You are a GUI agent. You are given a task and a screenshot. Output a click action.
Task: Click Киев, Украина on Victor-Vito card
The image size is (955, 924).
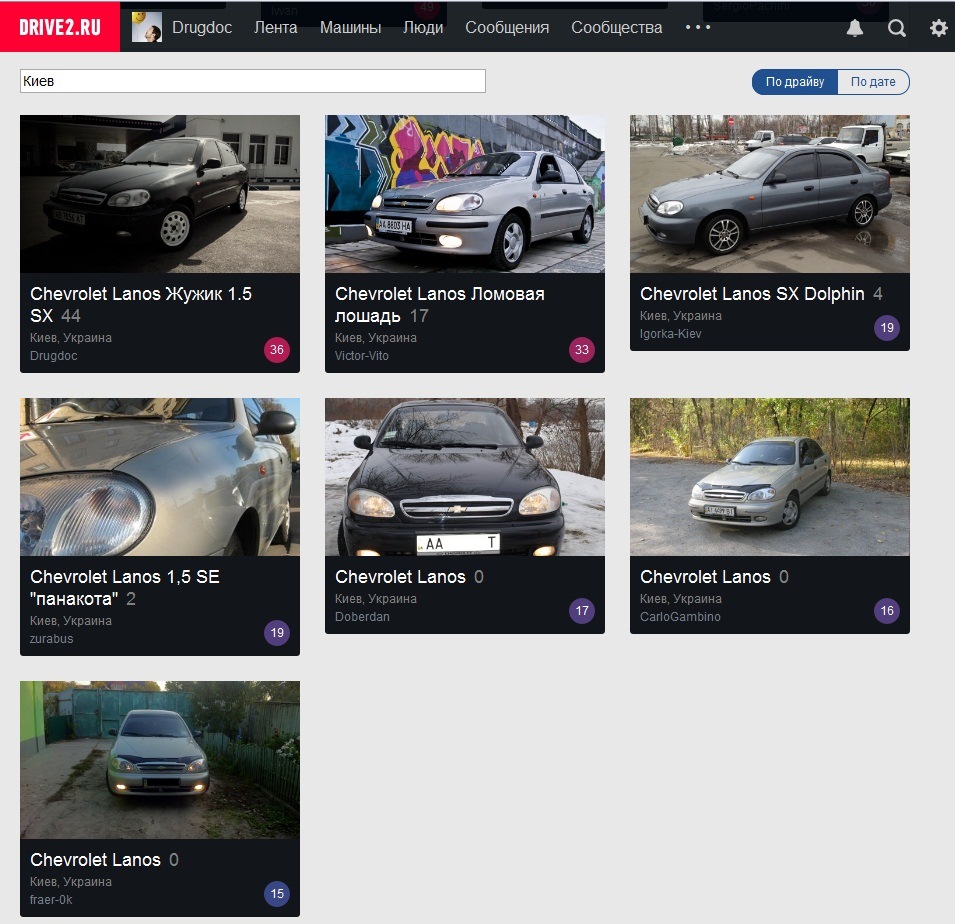click(376, 337)
